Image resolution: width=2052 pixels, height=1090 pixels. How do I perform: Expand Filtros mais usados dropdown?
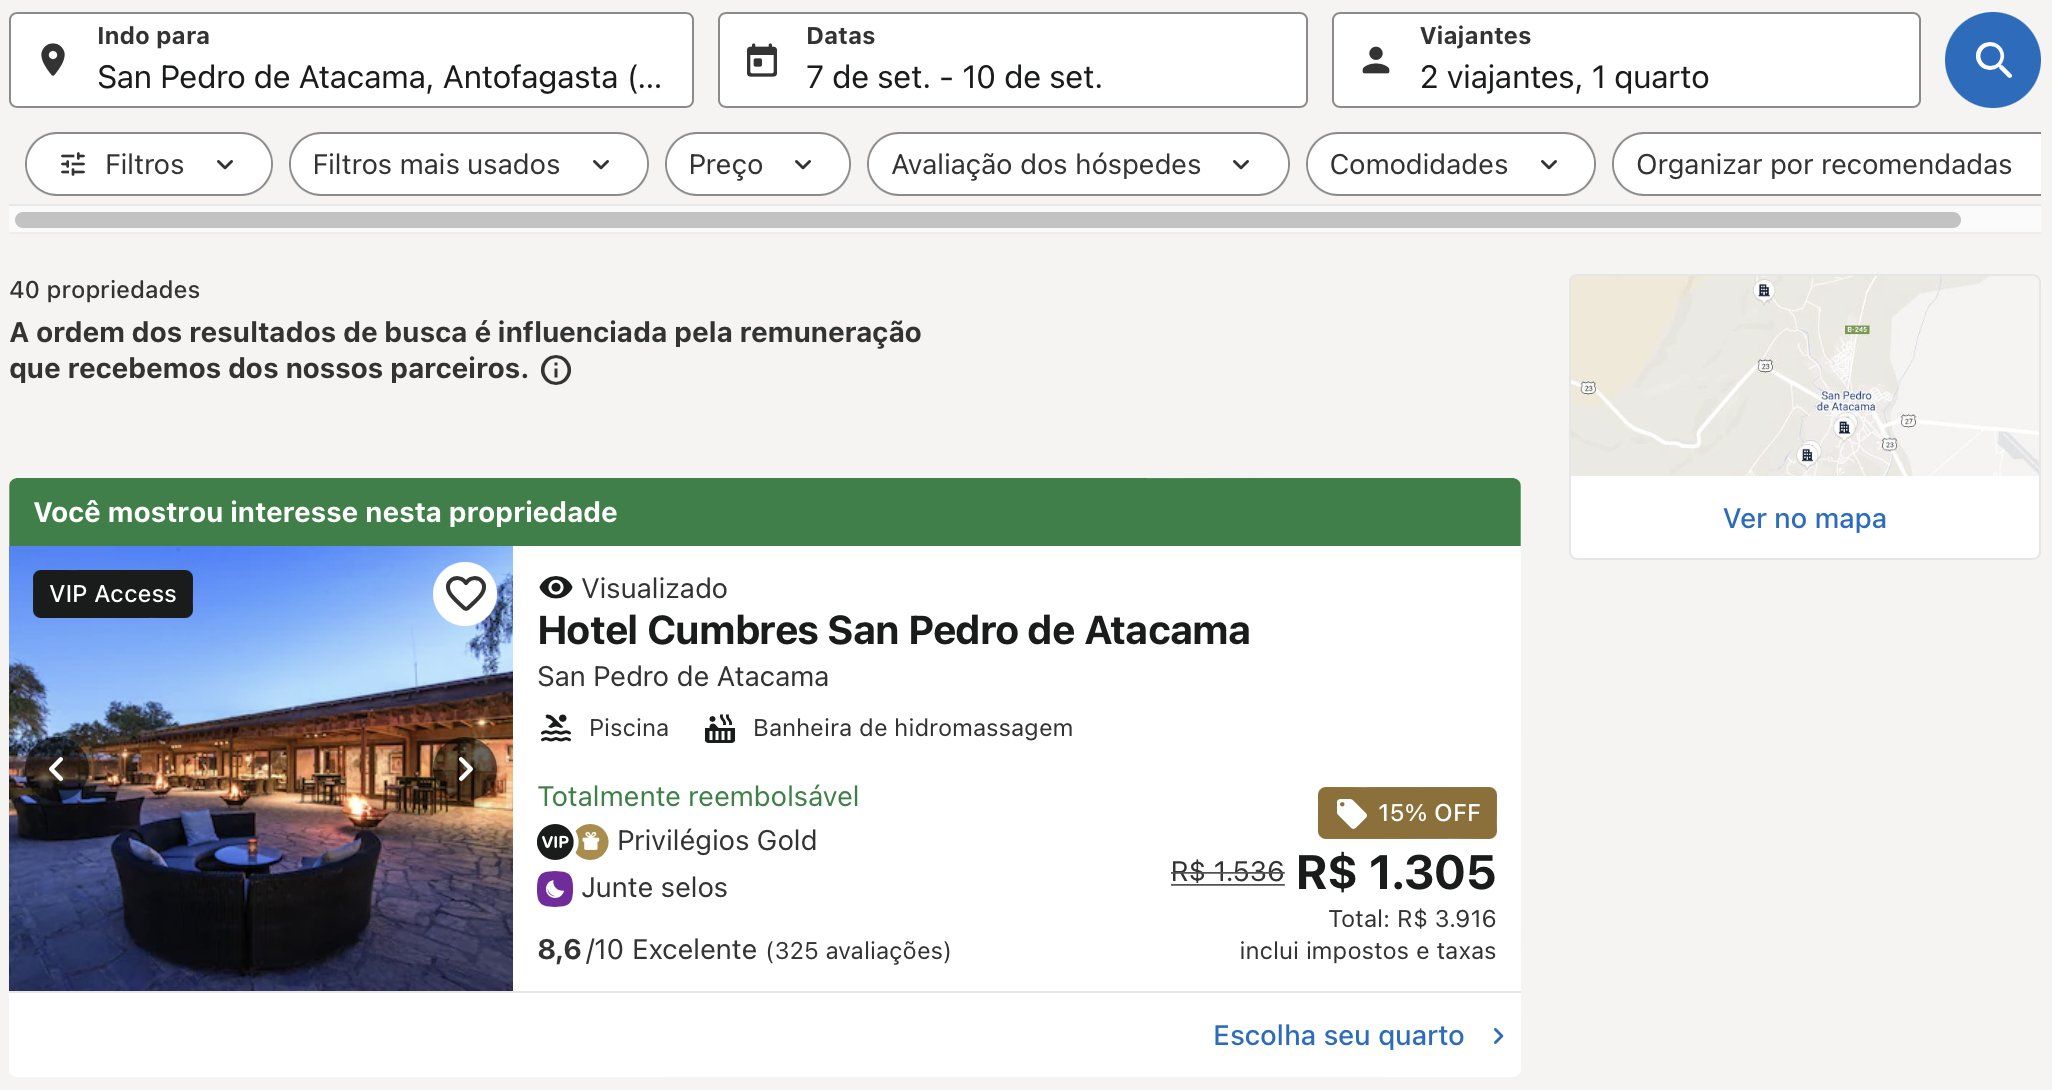(x=467, y=164)
